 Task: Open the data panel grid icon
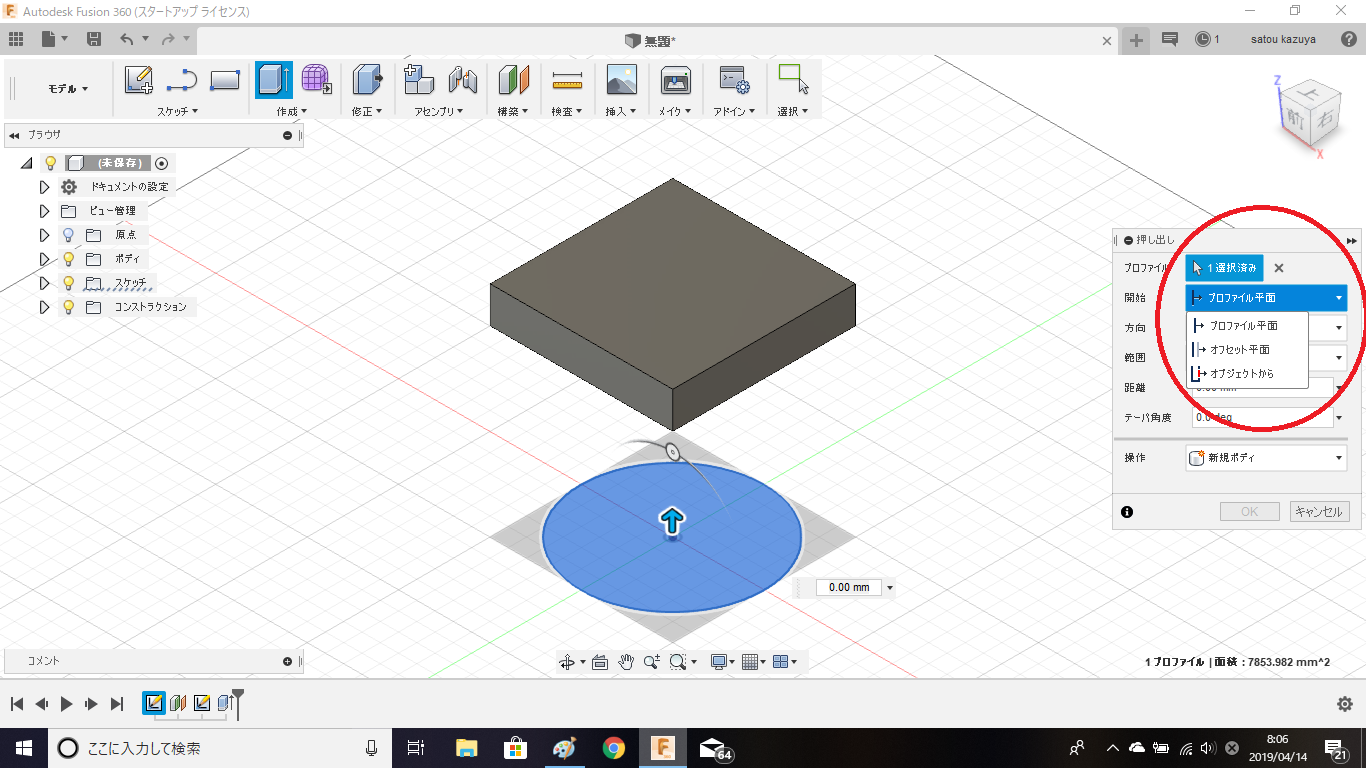(16, 39)
